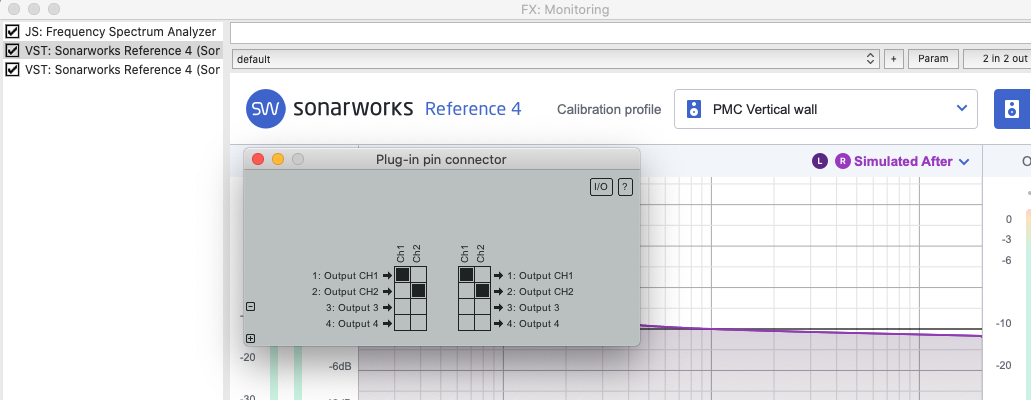Toggle right grid Ch2 to Output CH2 pin
This screenshot has height=400, width=1031.
483,291
